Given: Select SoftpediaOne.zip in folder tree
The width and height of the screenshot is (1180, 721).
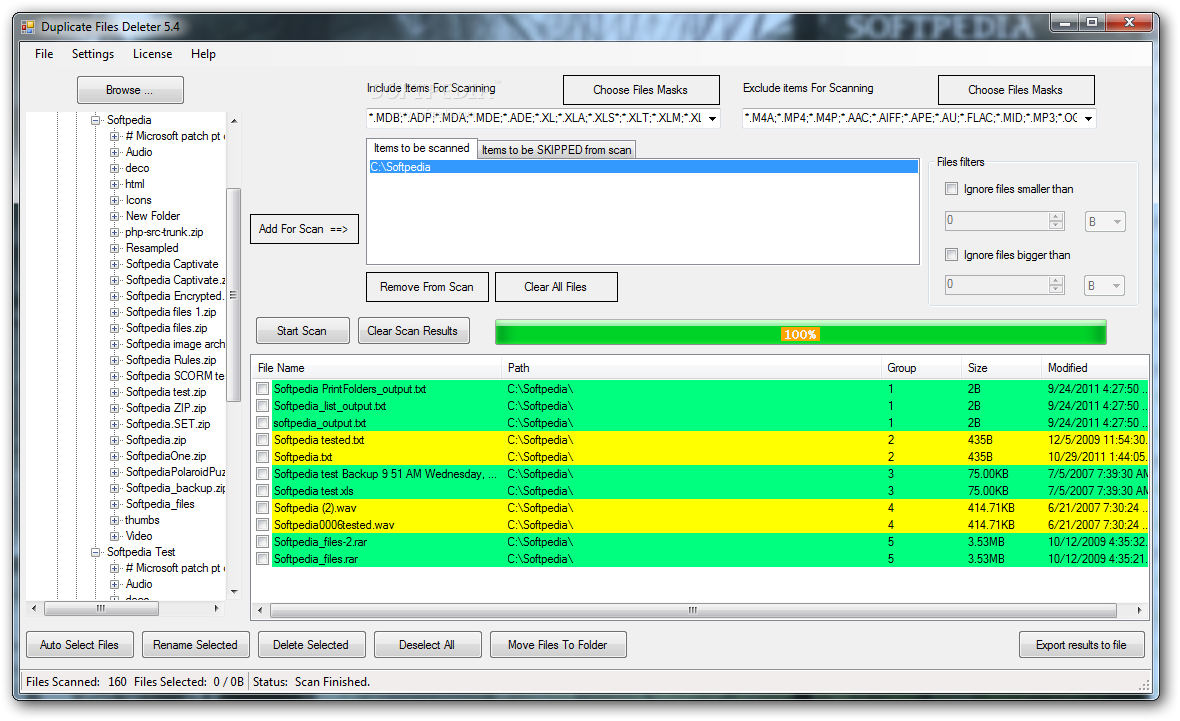Looking at the screenshot, I should [166, 456].
